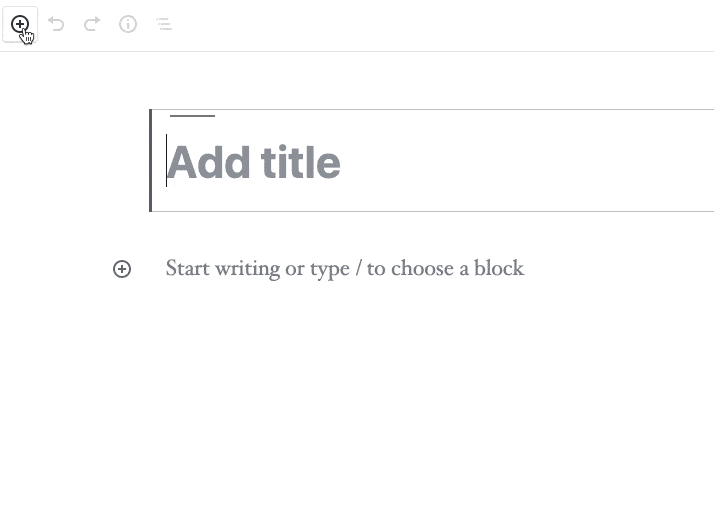Reapply change using the Redo button
Screen dimensions: 714x524
click(x=92, y=24)
